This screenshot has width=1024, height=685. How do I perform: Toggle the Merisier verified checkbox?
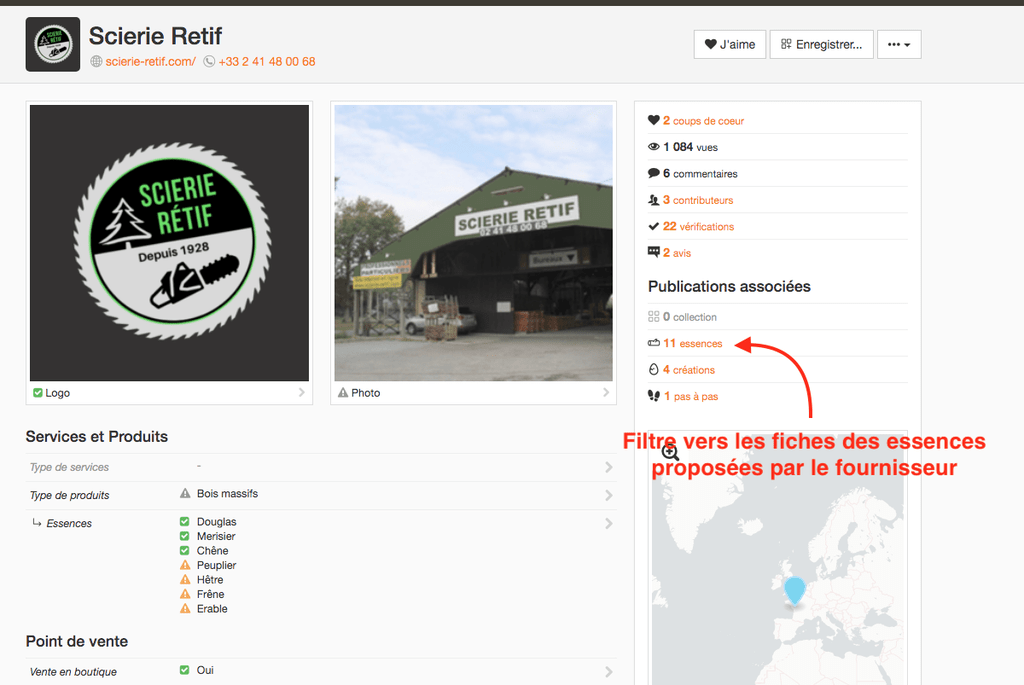pyautogui.click(x=184, y=535)
